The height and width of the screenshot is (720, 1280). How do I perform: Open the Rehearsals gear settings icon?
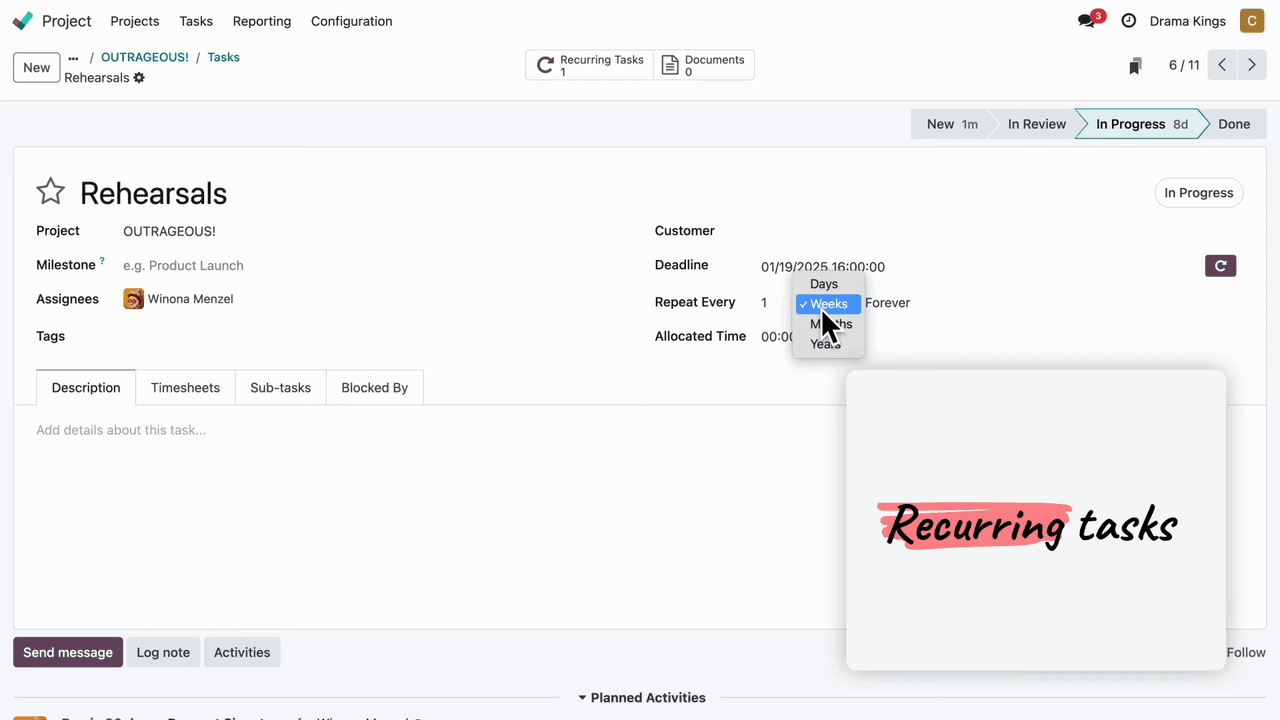pos(139,78)
